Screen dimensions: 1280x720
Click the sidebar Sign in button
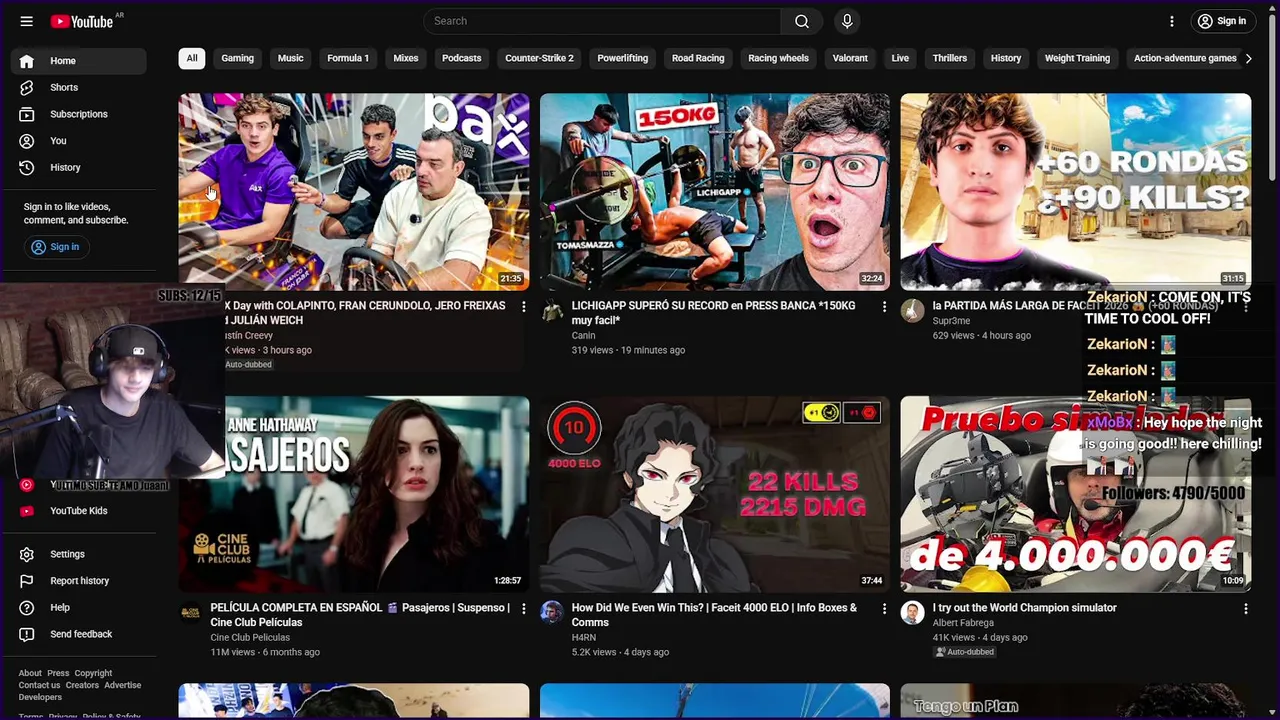(x=56, y=247)
